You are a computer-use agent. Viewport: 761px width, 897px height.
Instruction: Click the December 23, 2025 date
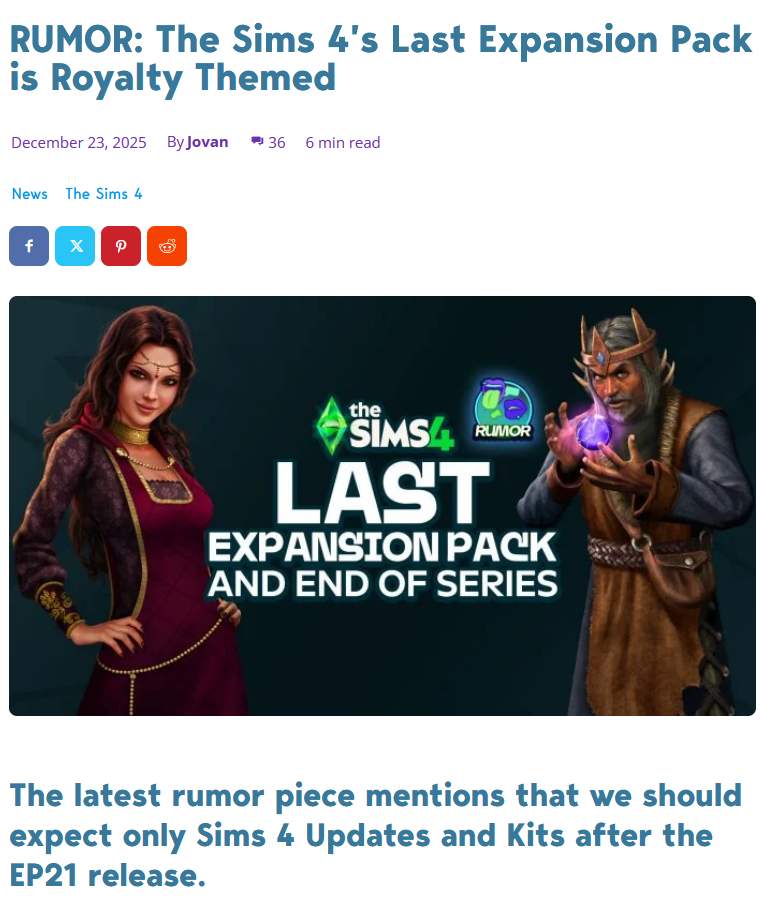[x=79, y=142]
